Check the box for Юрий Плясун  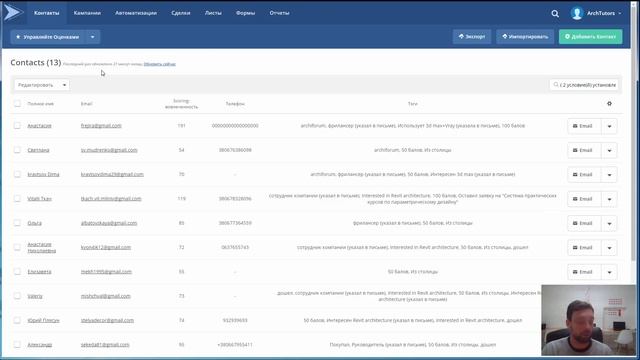coord(17,320)
